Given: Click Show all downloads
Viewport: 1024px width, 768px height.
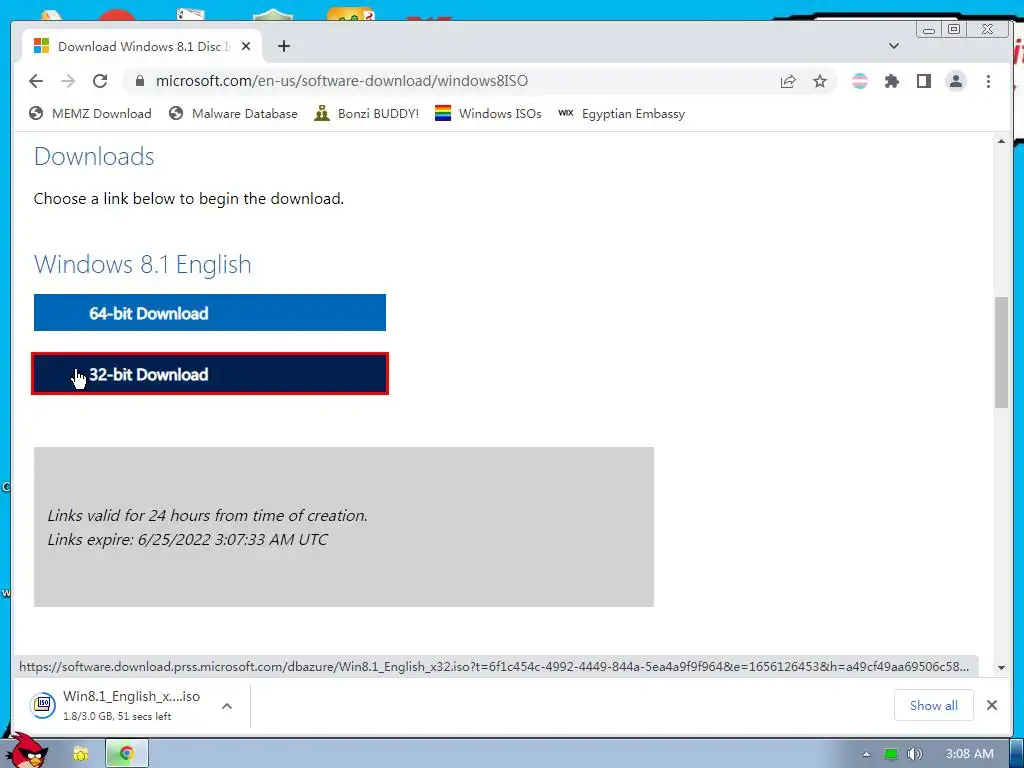Looking at the screenshot, I should pyautogui.click(x=933, y=705).
